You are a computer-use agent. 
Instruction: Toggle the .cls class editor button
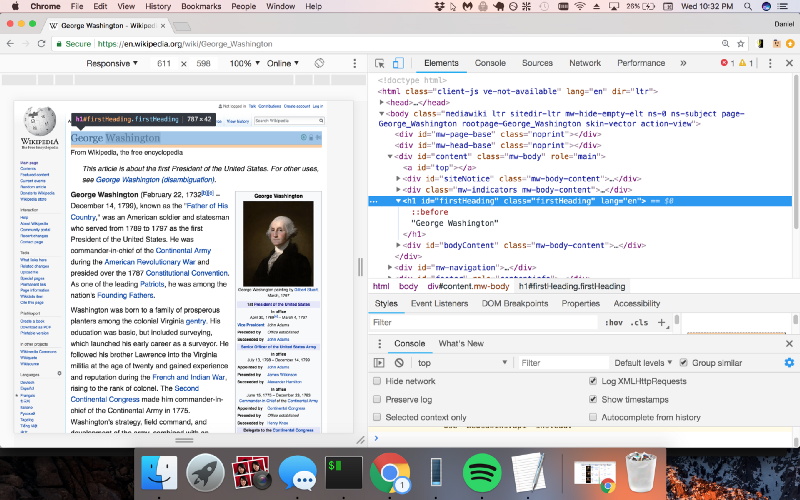tap(639, 322)
